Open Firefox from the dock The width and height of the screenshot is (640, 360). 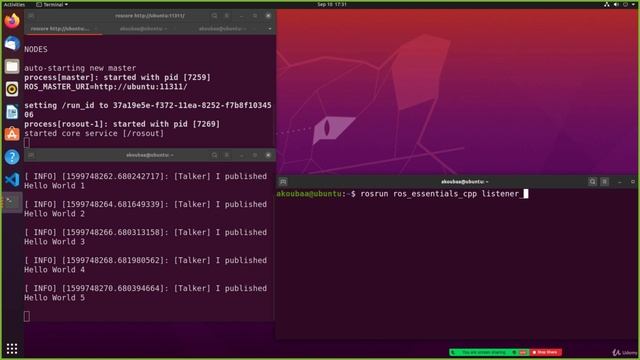pos(12,20)
